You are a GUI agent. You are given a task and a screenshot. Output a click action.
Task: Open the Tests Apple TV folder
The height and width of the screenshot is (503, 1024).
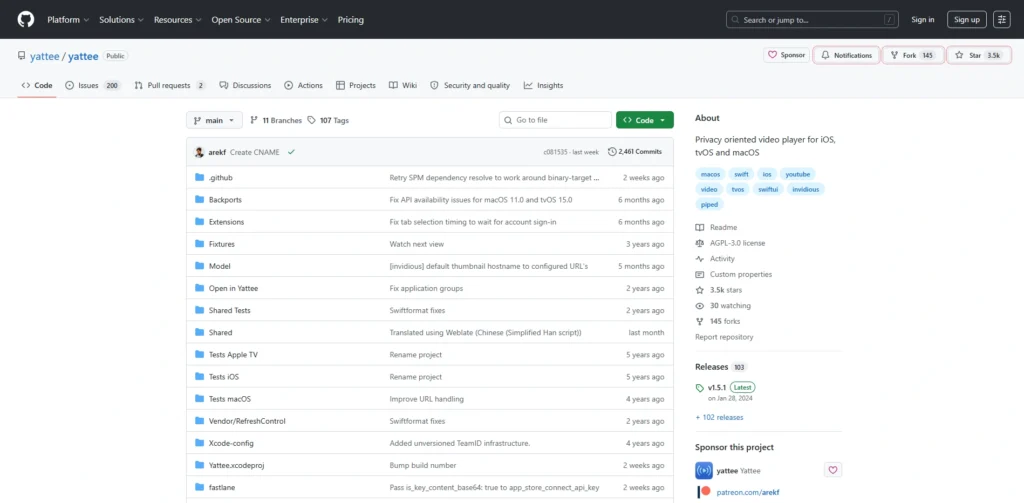(233, 355)
